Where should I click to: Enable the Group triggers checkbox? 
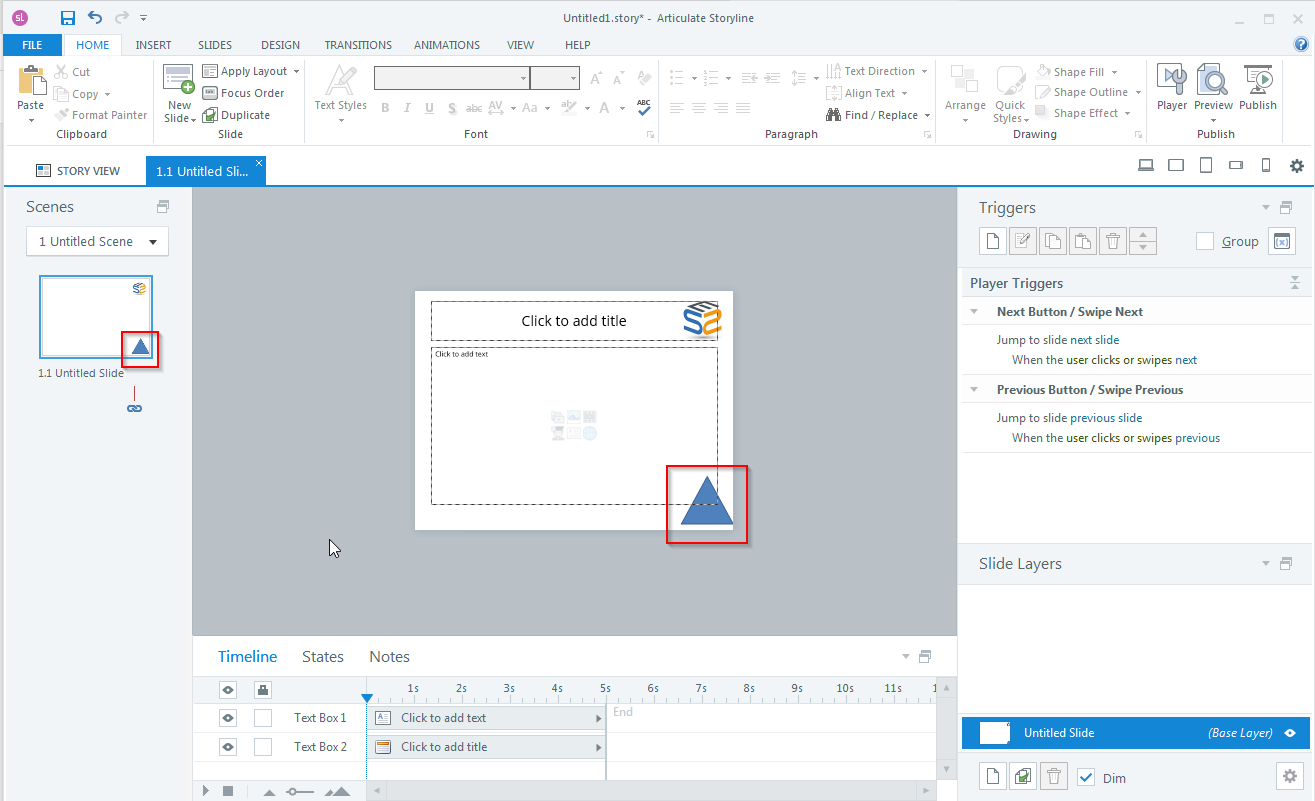[1205, 241]
